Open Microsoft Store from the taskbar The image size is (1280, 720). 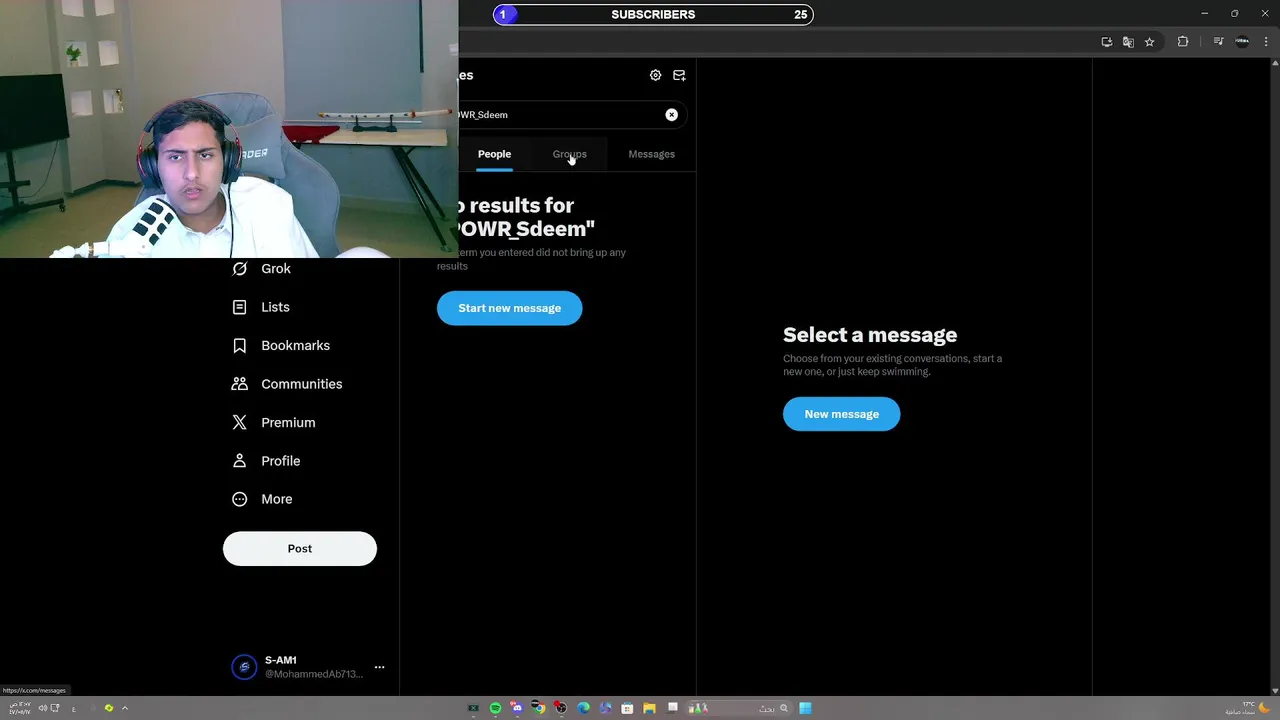pos(627,708)
